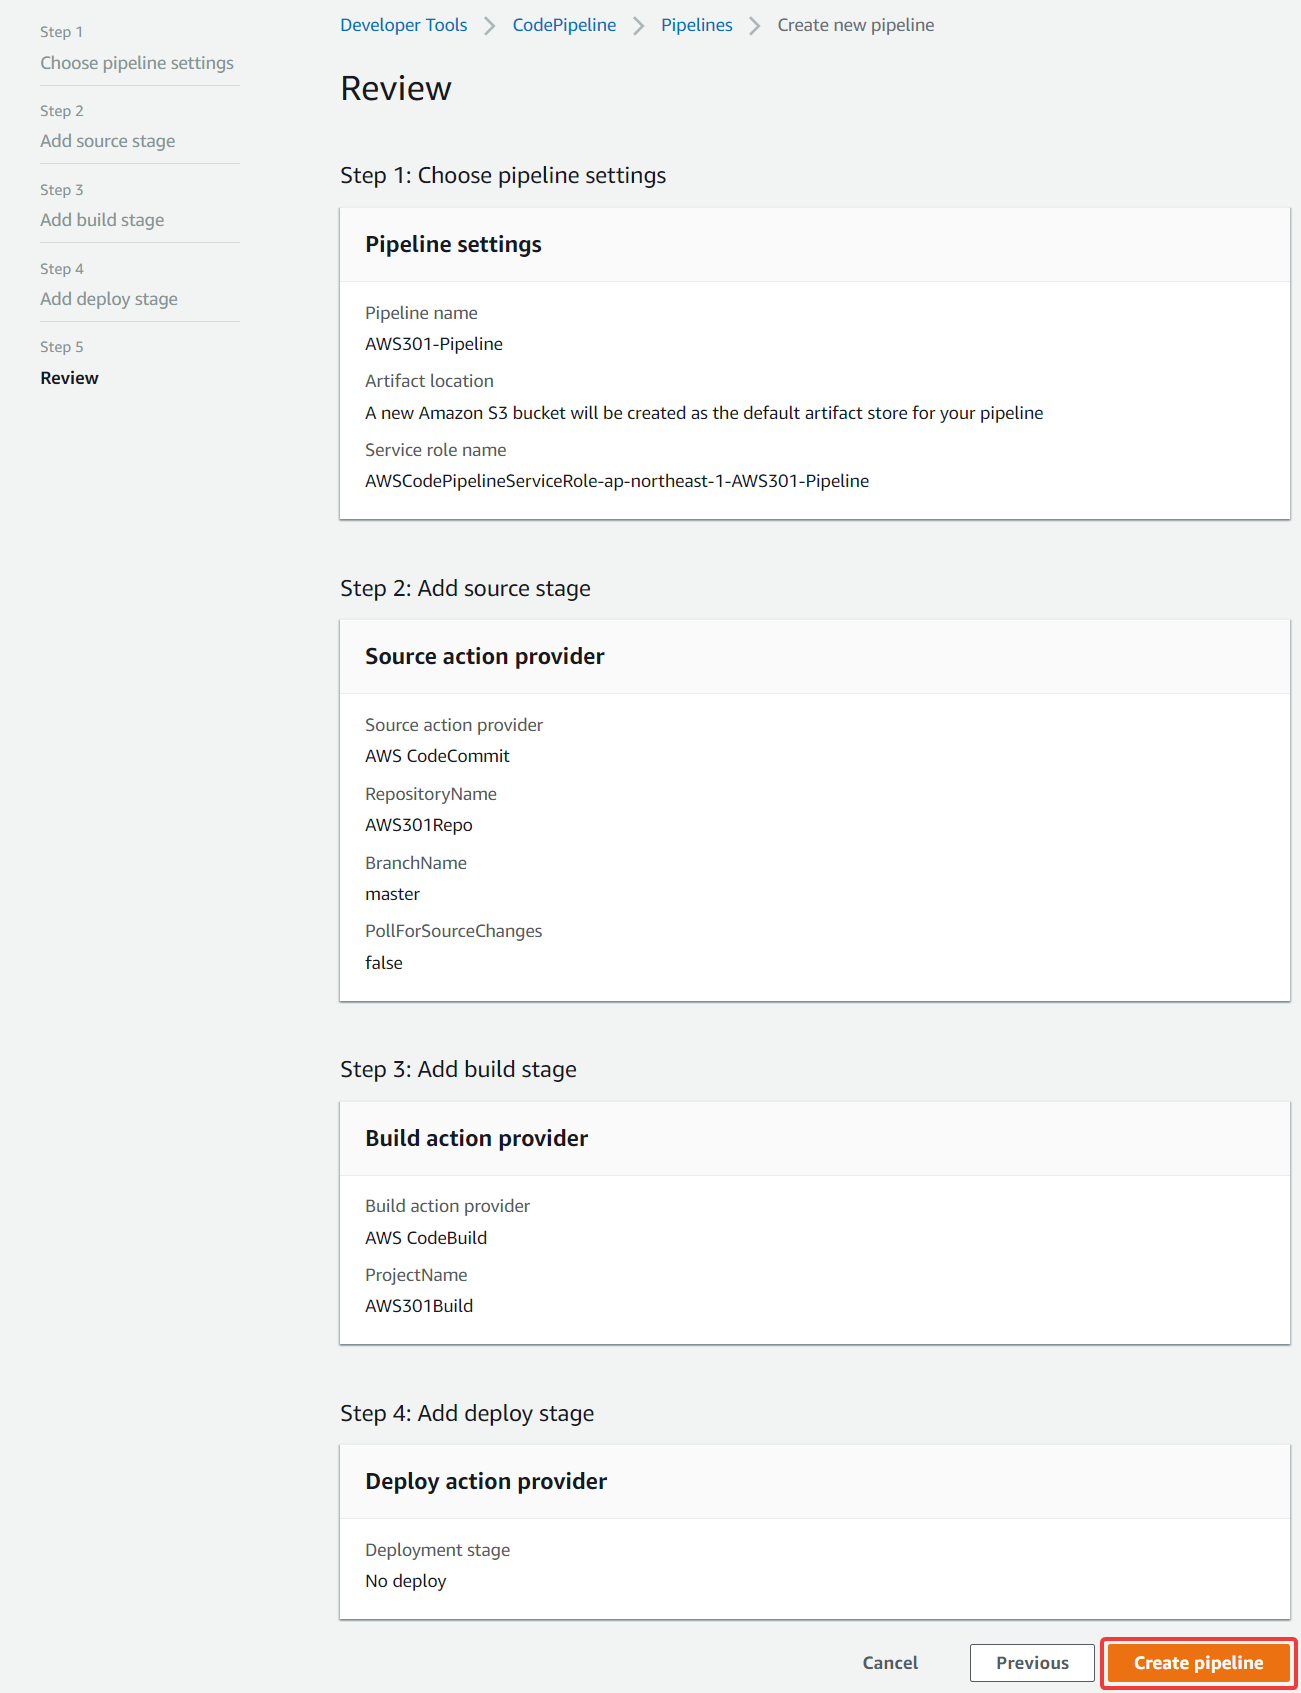Click chevron after Developer Tools breadcrumb
The width and height of the screenshot is (1301, 1693).
pyautogui.click(x=490, y=26)
